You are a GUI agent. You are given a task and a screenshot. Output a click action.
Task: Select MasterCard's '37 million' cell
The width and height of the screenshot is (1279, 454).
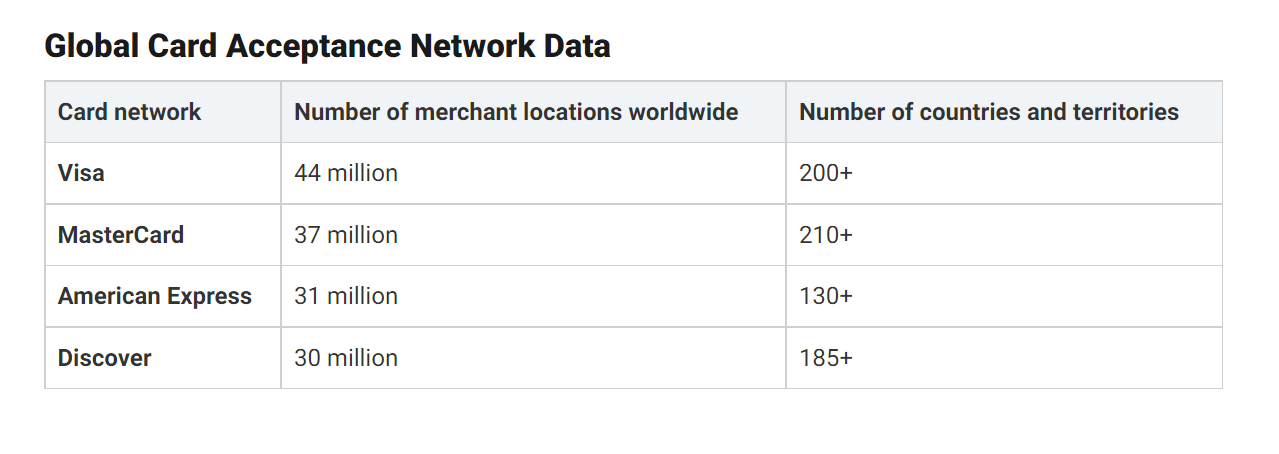pos(346,235)
